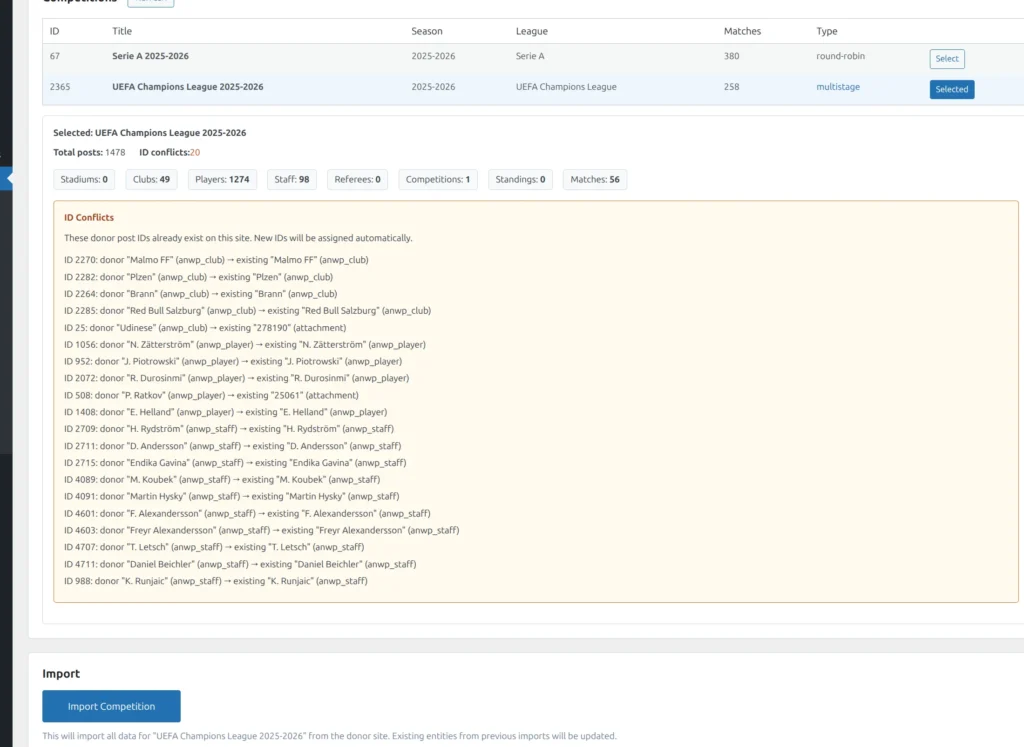Click the Title column header
Screen dimensions: 1024x747
(x=122, y=31)
